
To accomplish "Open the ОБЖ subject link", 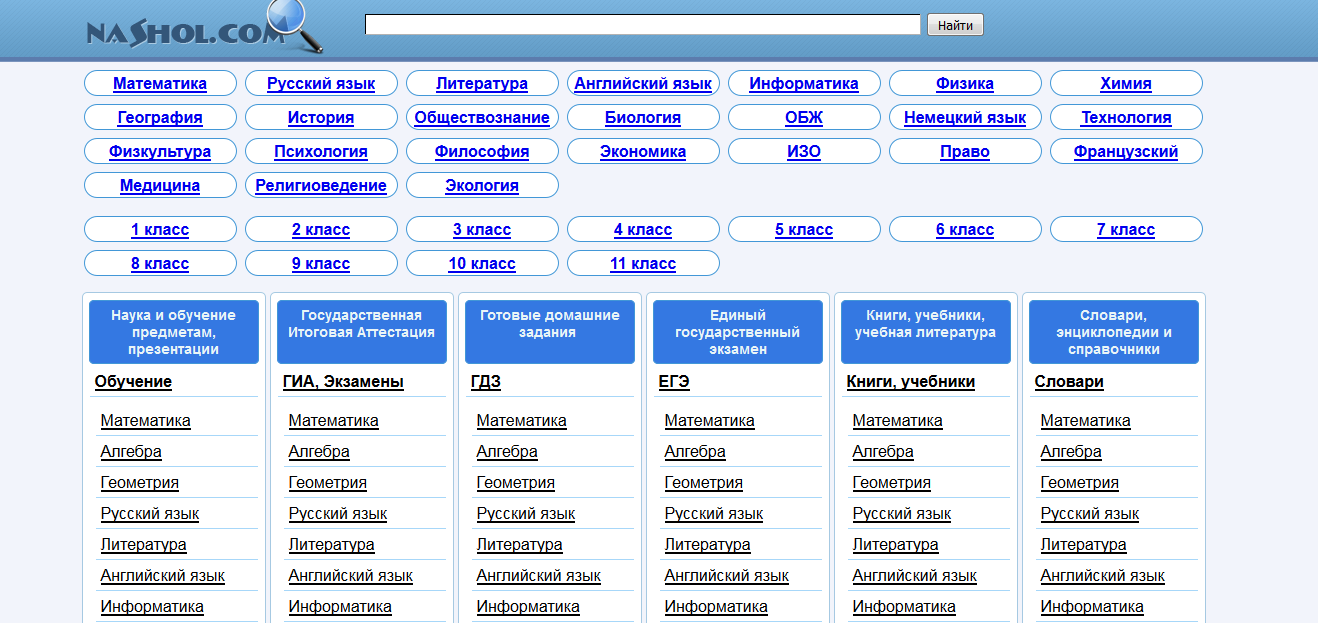I will coord(804,118).
